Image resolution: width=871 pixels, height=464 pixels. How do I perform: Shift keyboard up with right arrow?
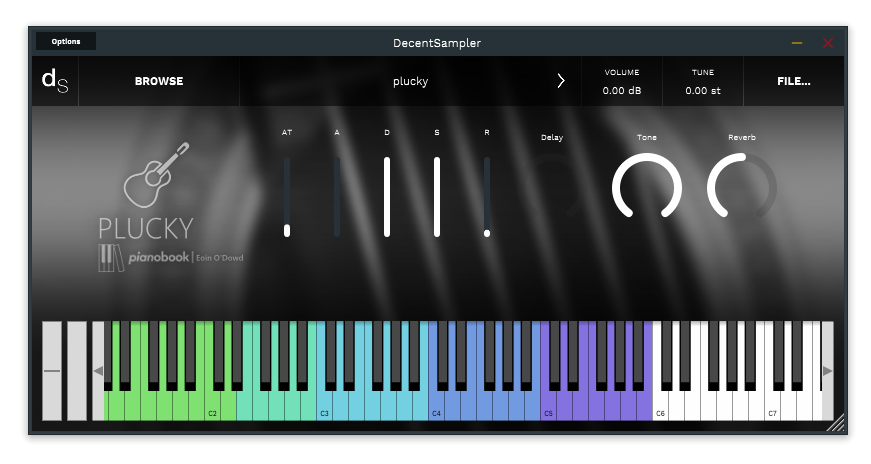pos(827,371)
